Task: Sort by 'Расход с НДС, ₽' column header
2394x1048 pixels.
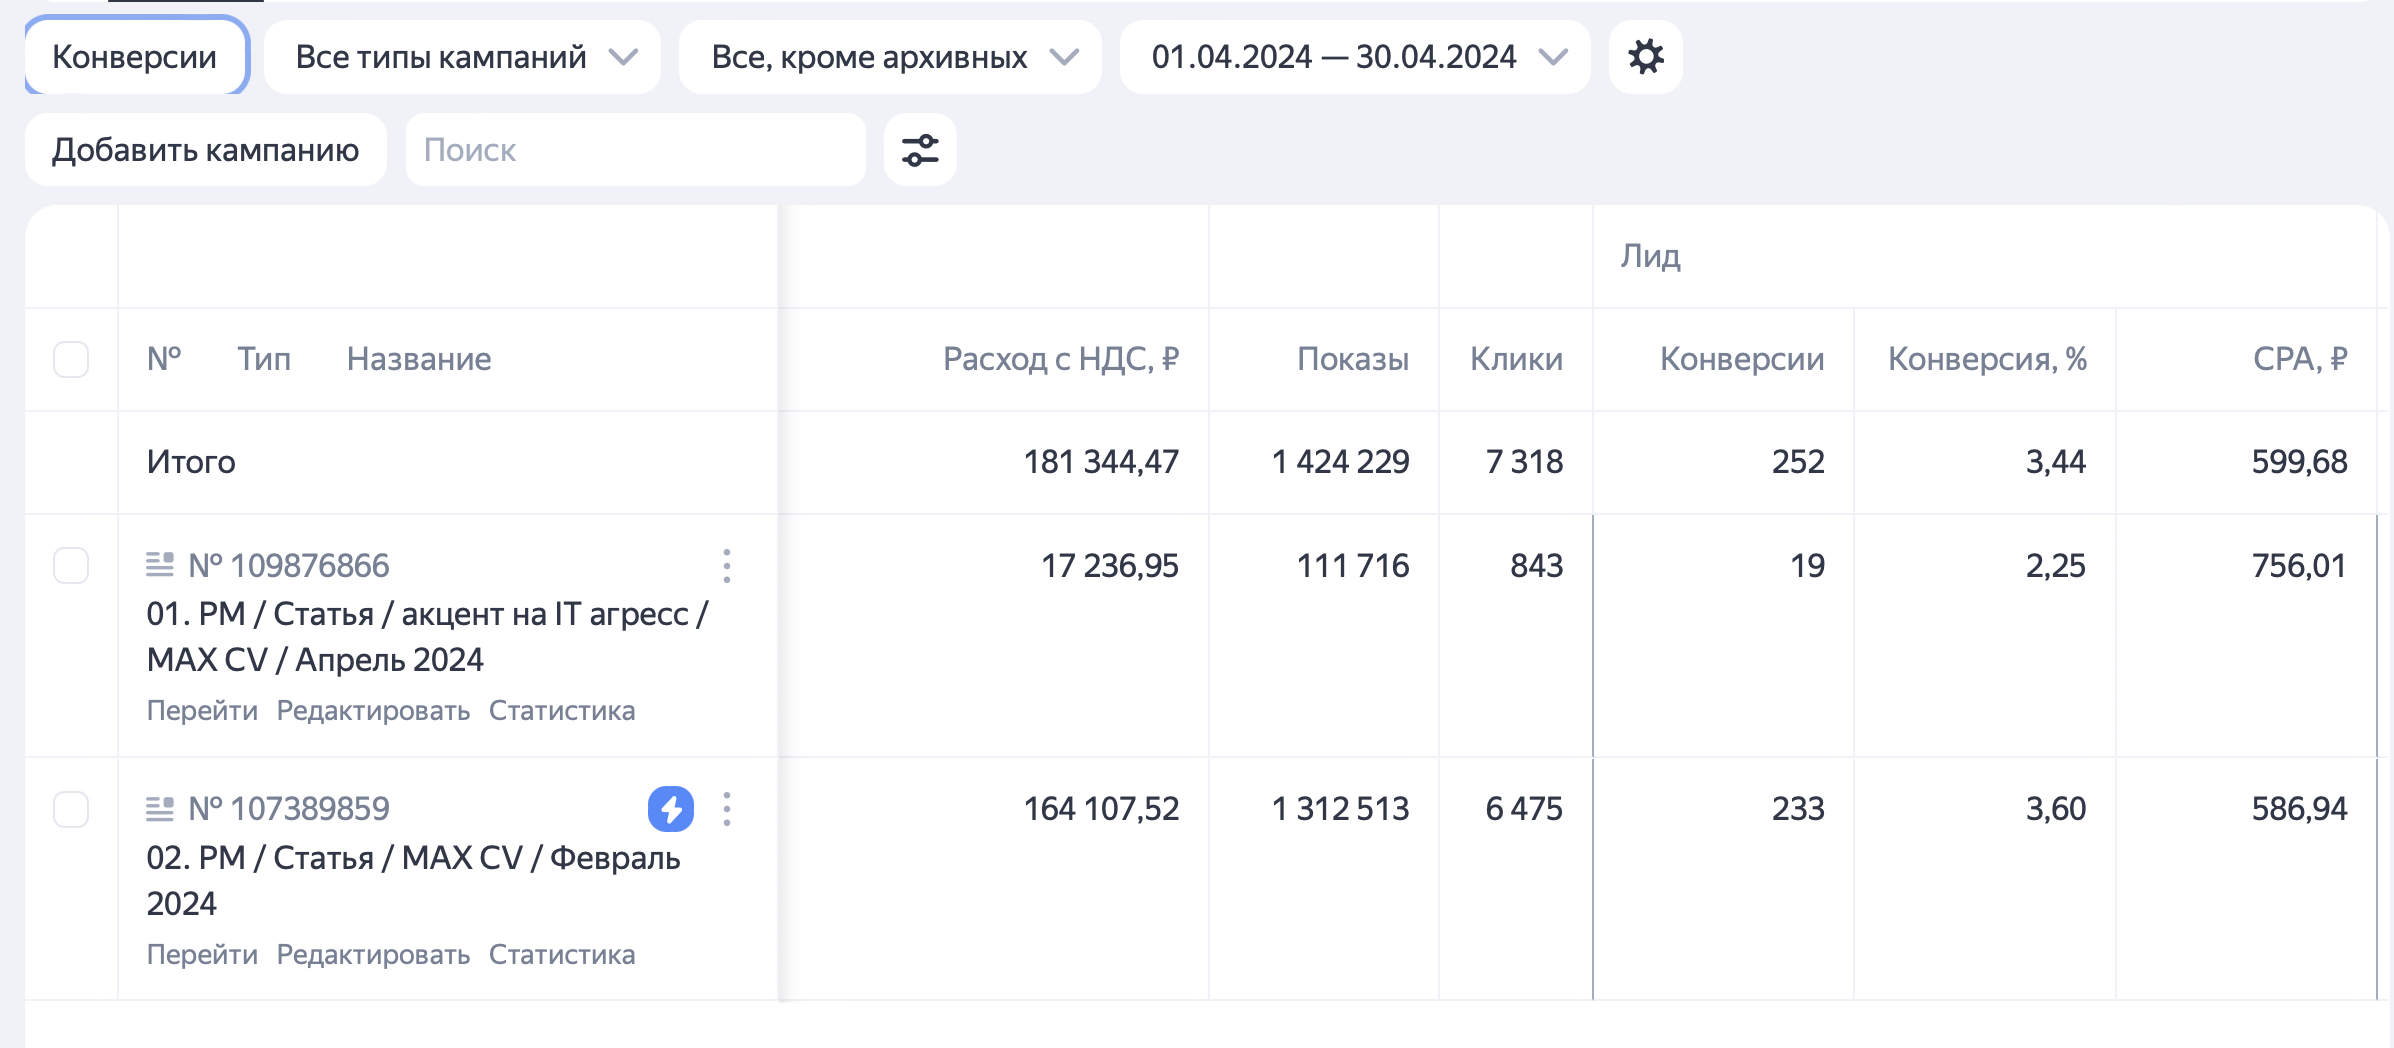Action: (x=1060, y=359)
